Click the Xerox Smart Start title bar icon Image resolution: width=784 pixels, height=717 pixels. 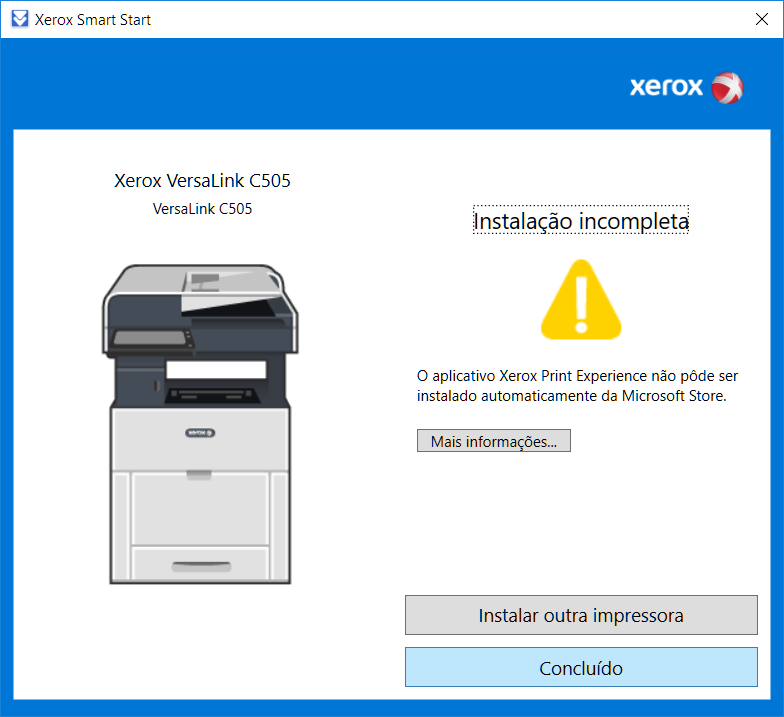(x=20, y=19)
